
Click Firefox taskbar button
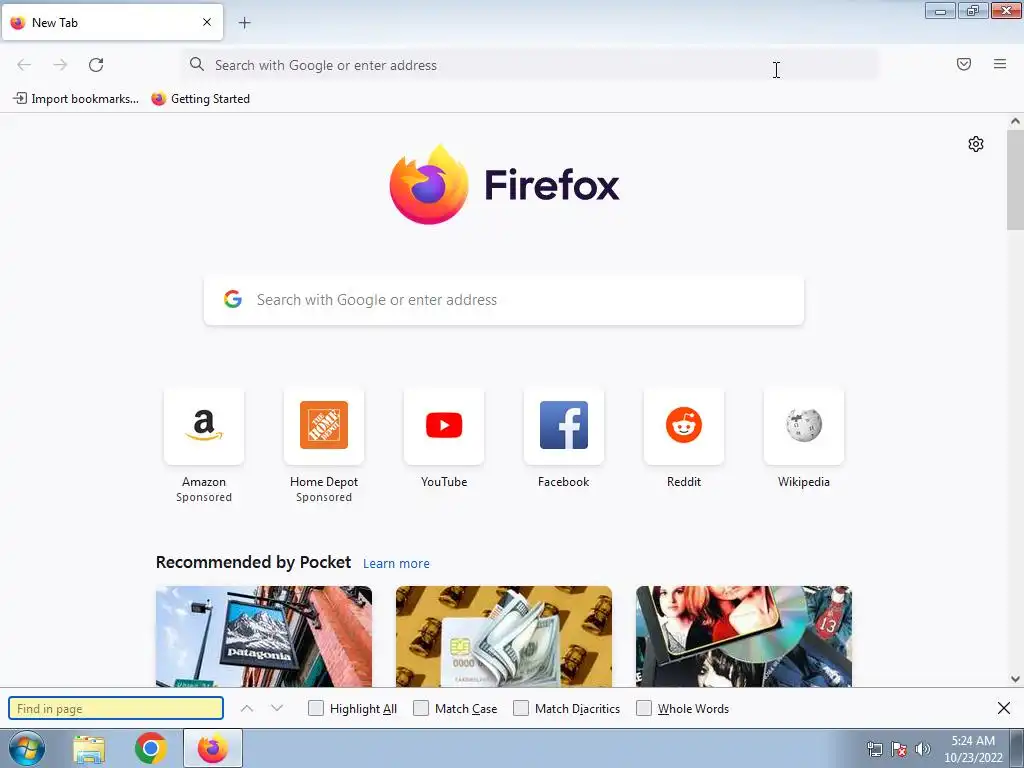click(213, 748)
